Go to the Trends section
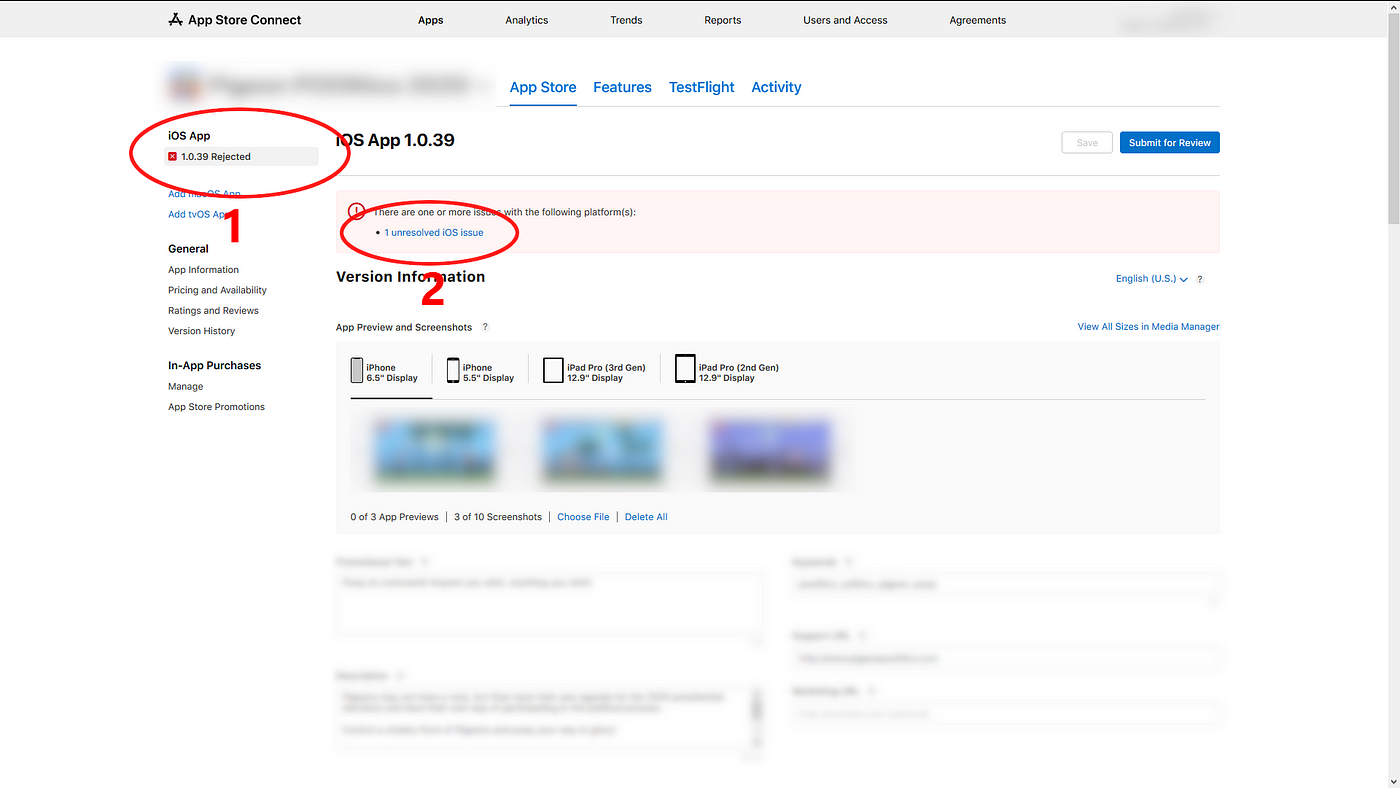This screenshot has height=788, width=1400. tap(626, 20)
